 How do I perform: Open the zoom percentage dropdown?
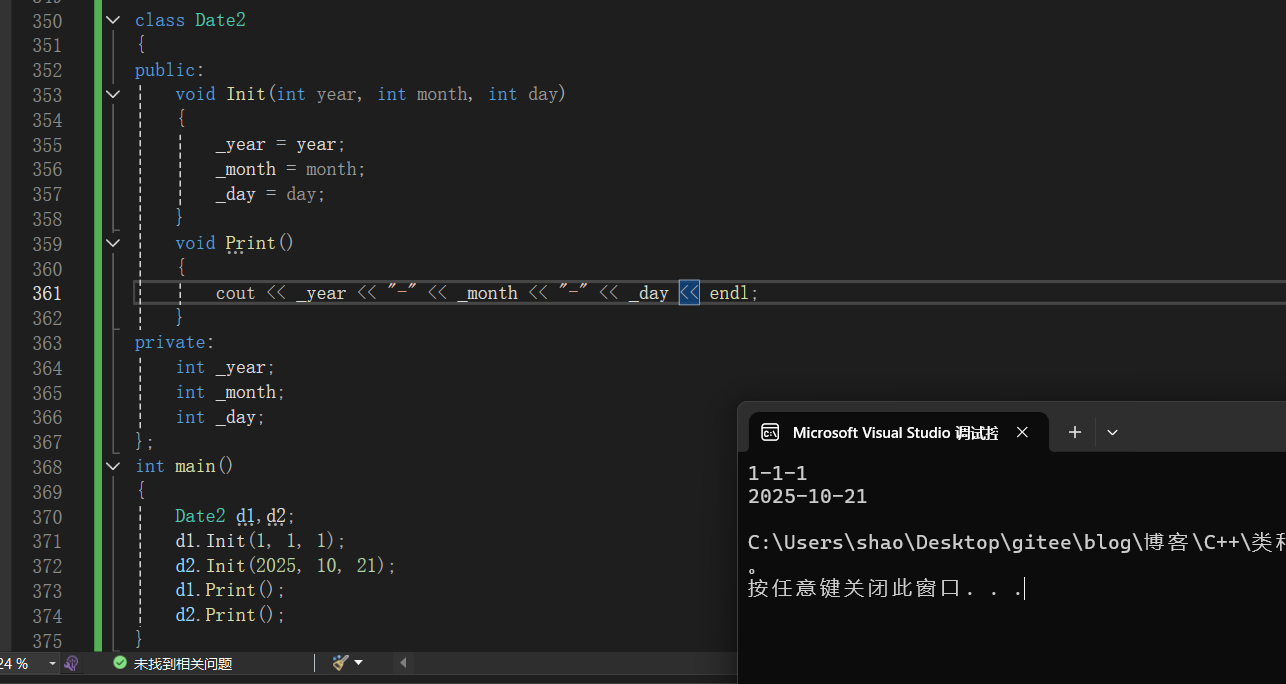click(x=51, y=663)
